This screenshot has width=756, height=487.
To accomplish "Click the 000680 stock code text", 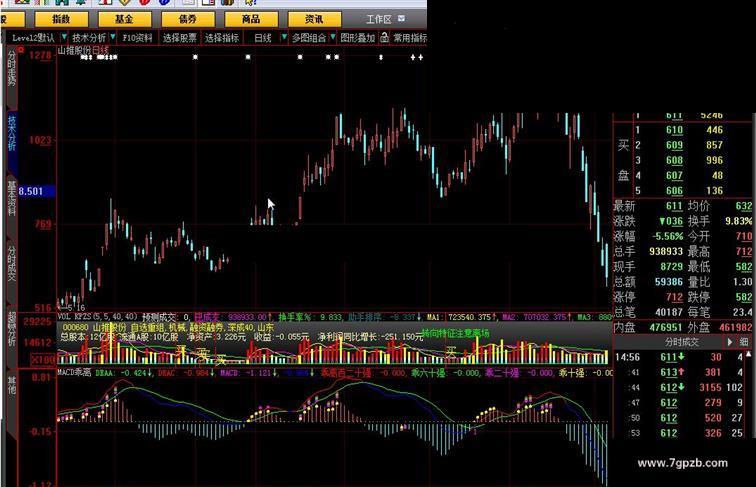I will 75,328.
